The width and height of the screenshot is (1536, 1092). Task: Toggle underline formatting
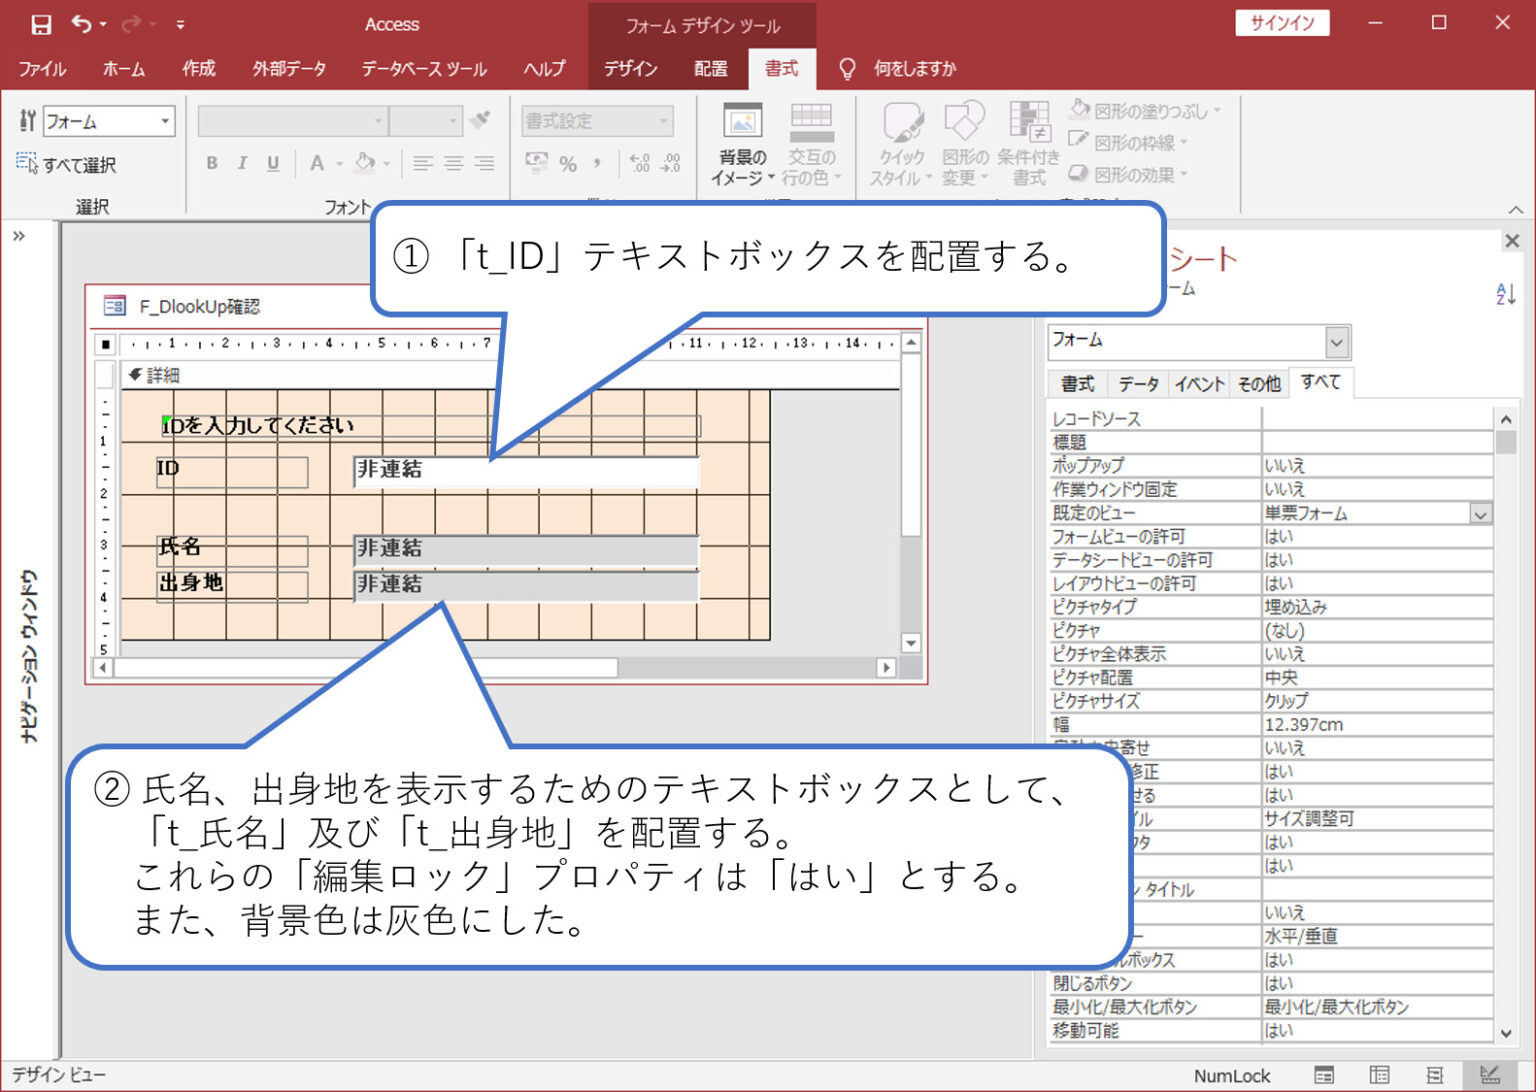point(271,163)
